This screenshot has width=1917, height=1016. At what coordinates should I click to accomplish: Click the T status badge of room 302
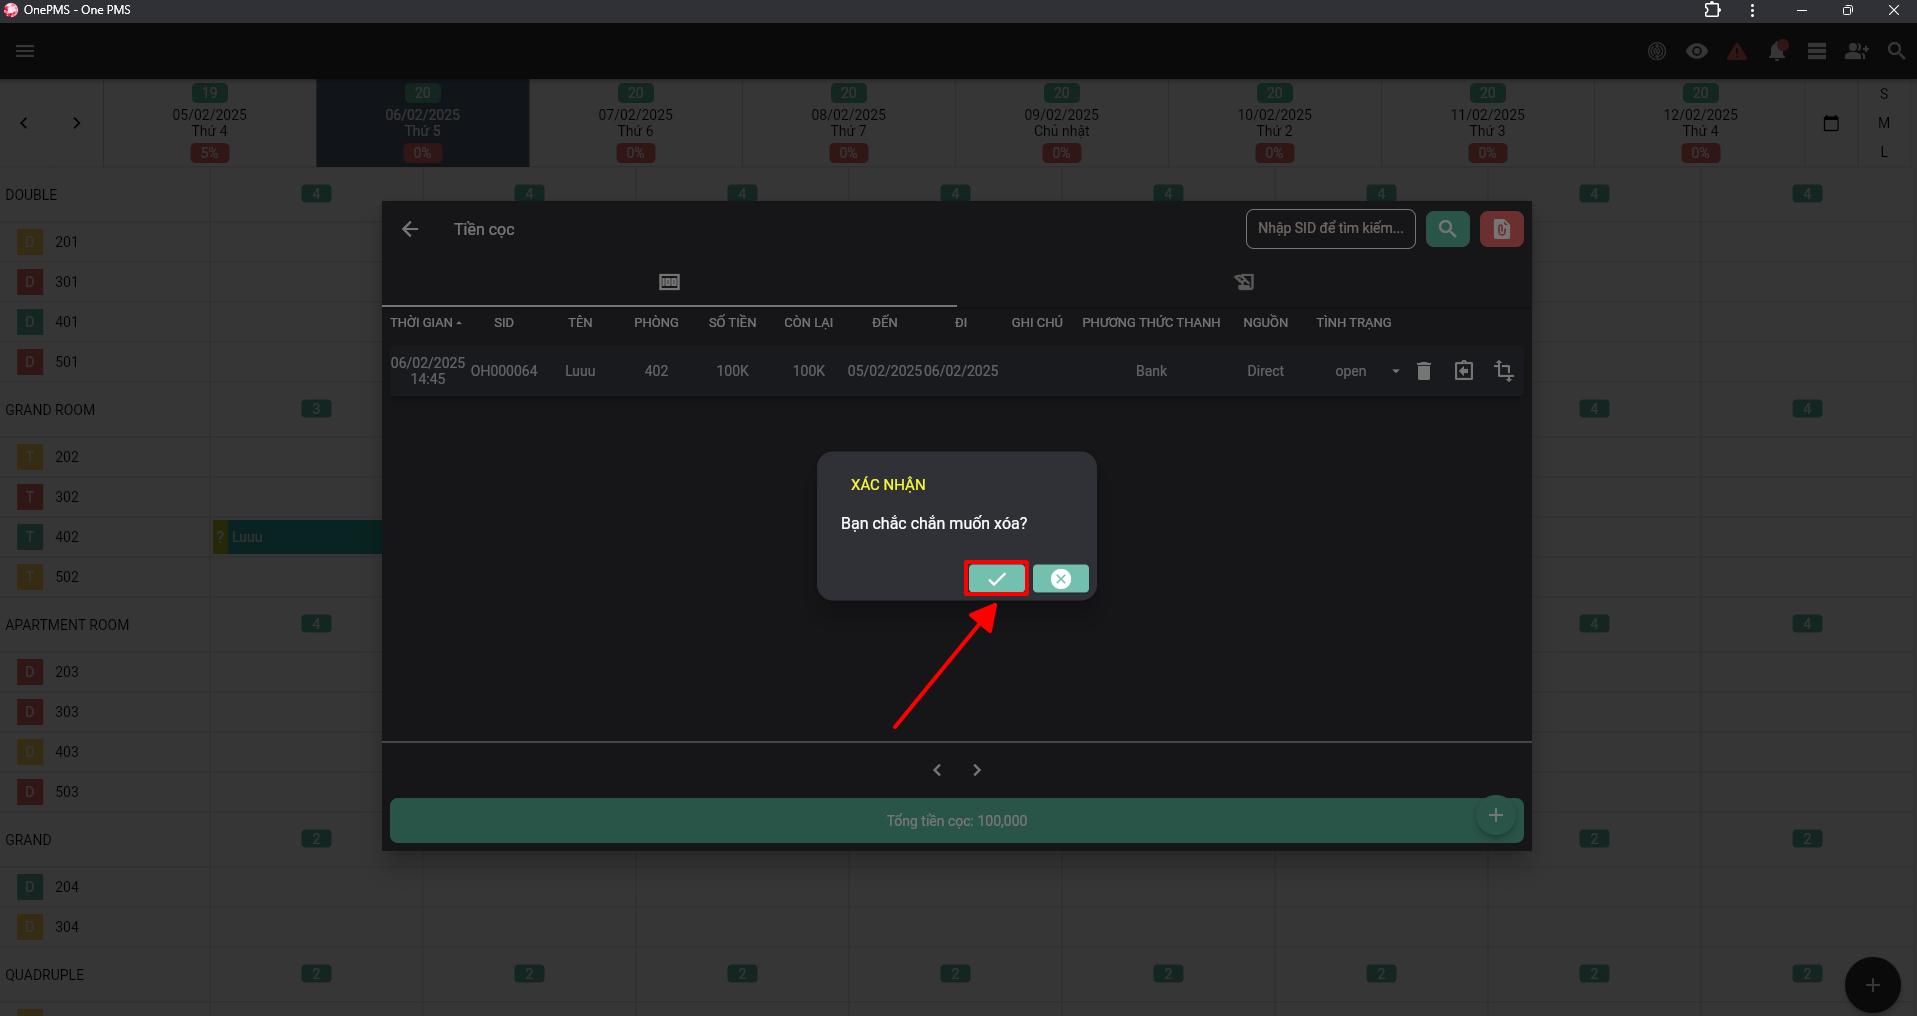point(30,497)
